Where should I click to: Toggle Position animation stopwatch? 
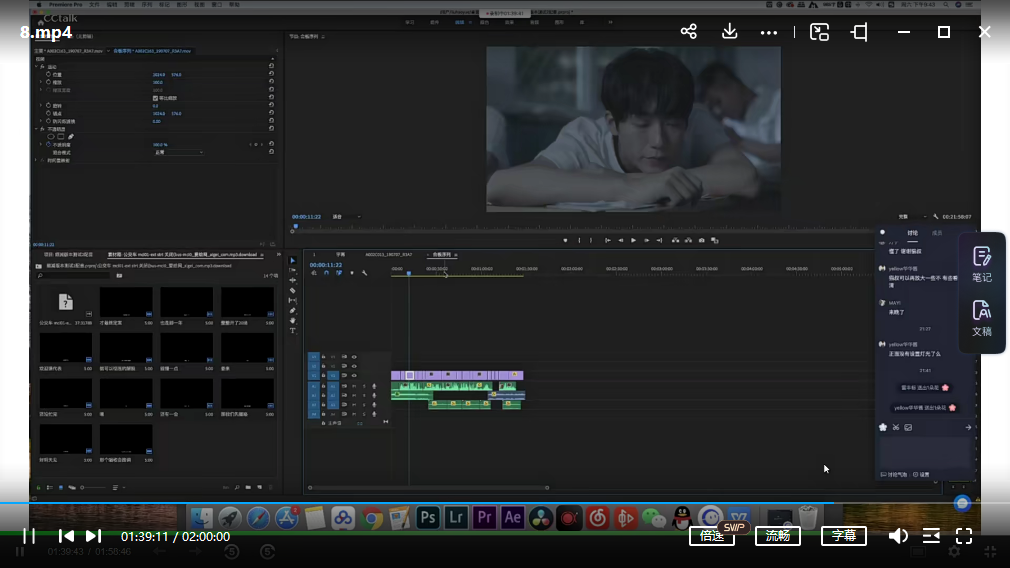48,74
